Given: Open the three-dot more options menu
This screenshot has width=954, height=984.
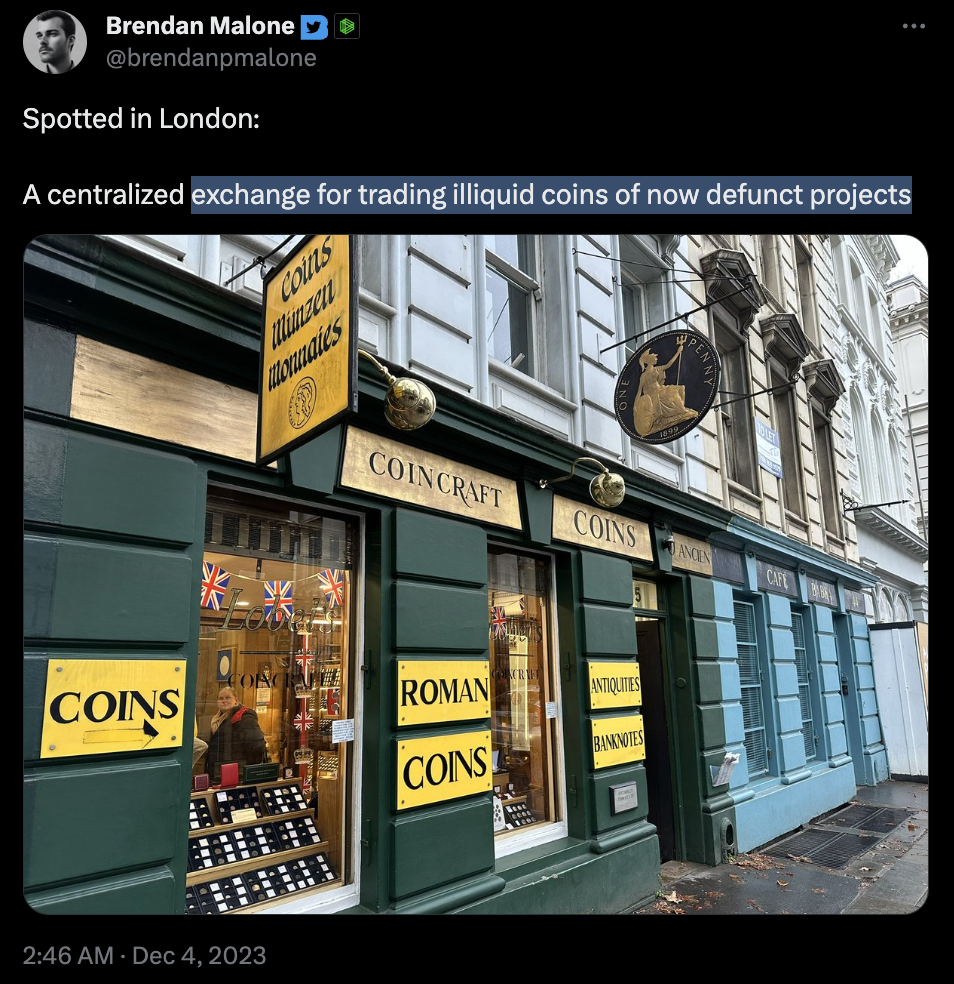Looking at the screenshot, I should 913,26.
